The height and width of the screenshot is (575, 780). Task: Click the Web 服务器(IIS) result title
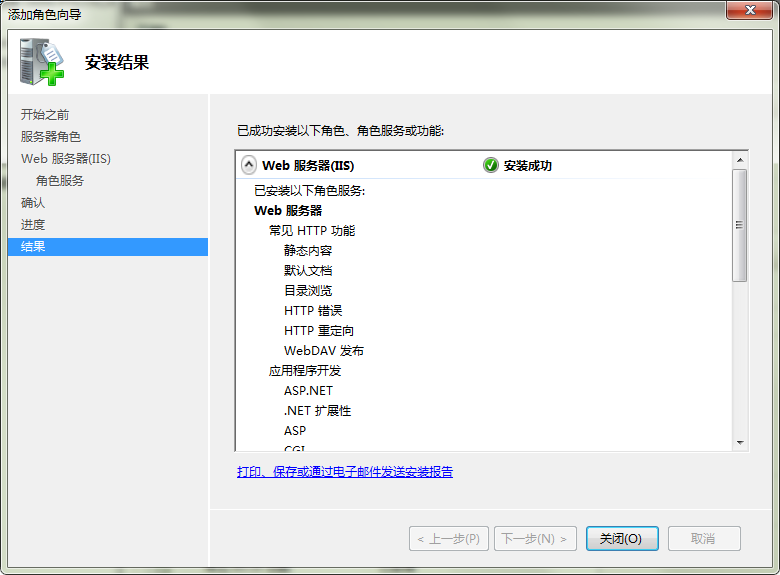308,165
